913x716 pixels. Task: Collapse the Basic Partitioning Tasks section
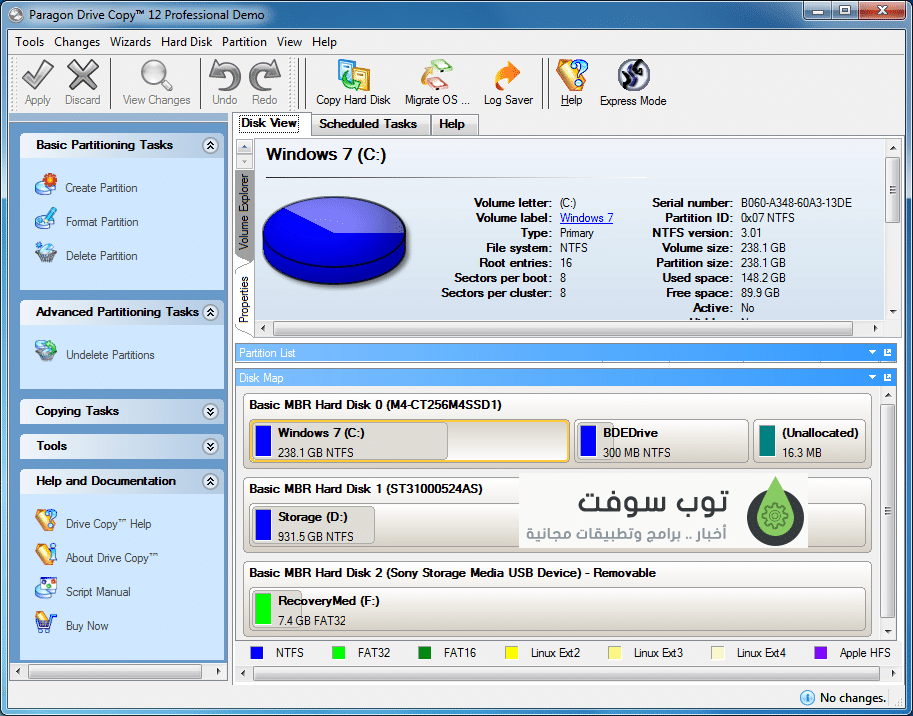click(210, 145)
